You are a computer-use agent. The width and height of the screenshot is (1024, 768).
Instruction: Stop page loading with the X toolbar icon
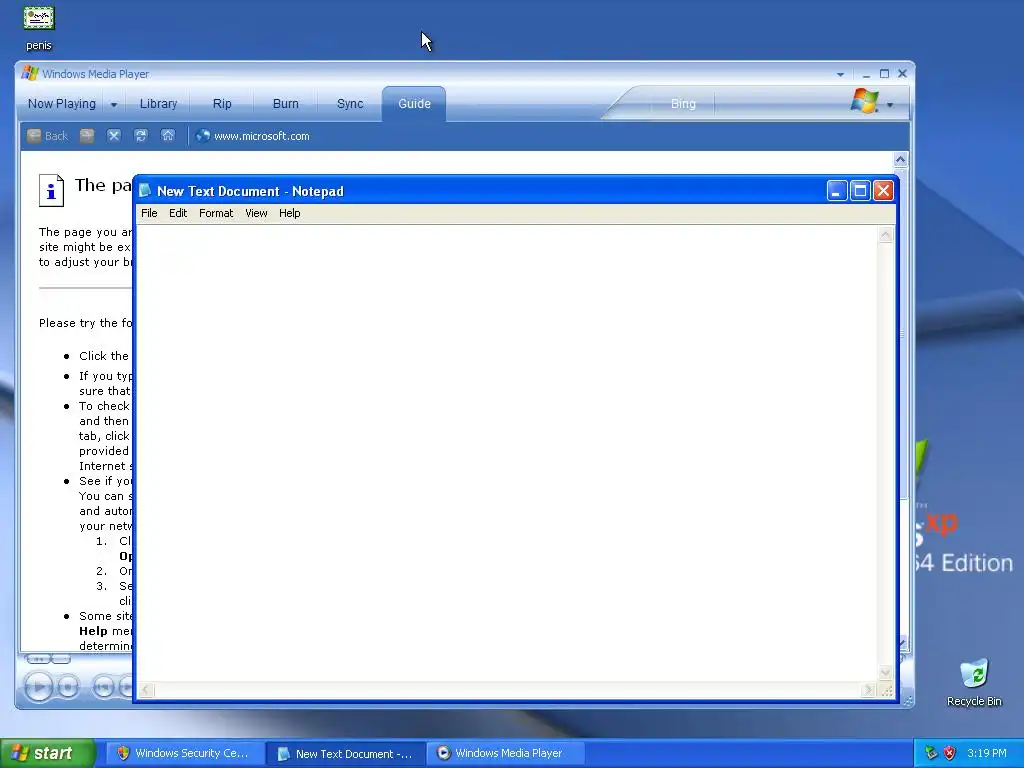point(114,136)
